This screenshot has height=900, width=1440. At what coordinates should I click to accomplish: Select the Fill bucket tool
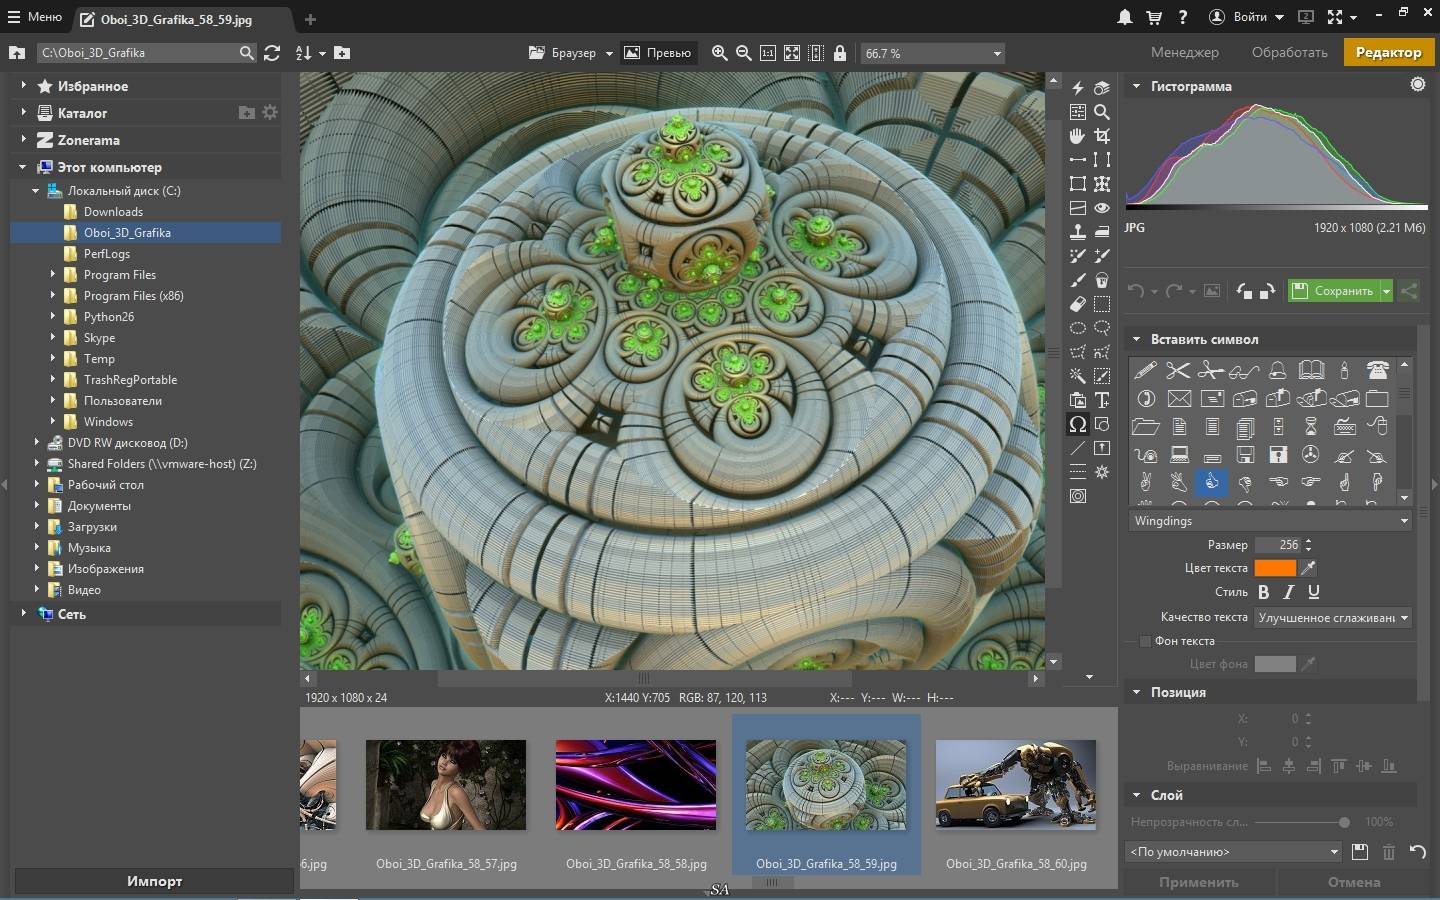click(1102, 280)
